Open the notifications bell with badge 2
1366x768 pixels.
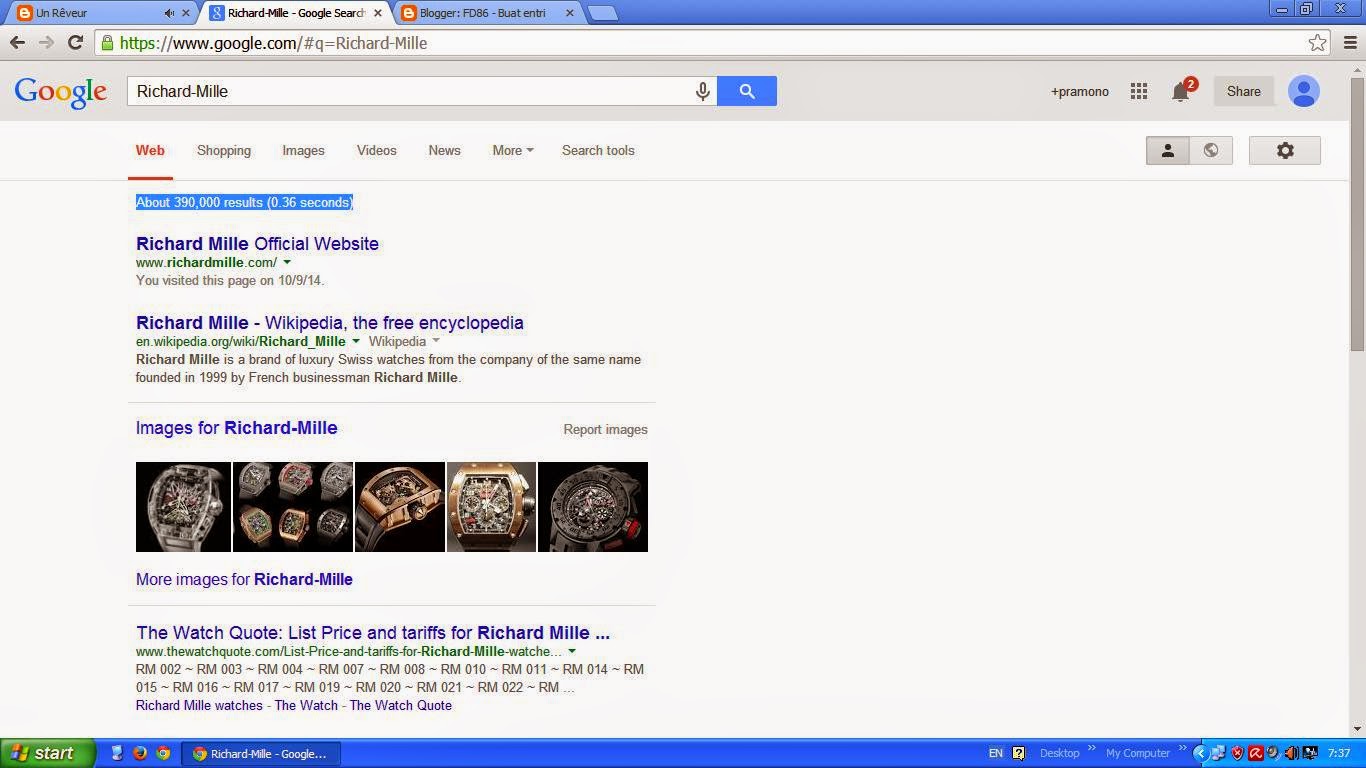(x=1182, y=91)
